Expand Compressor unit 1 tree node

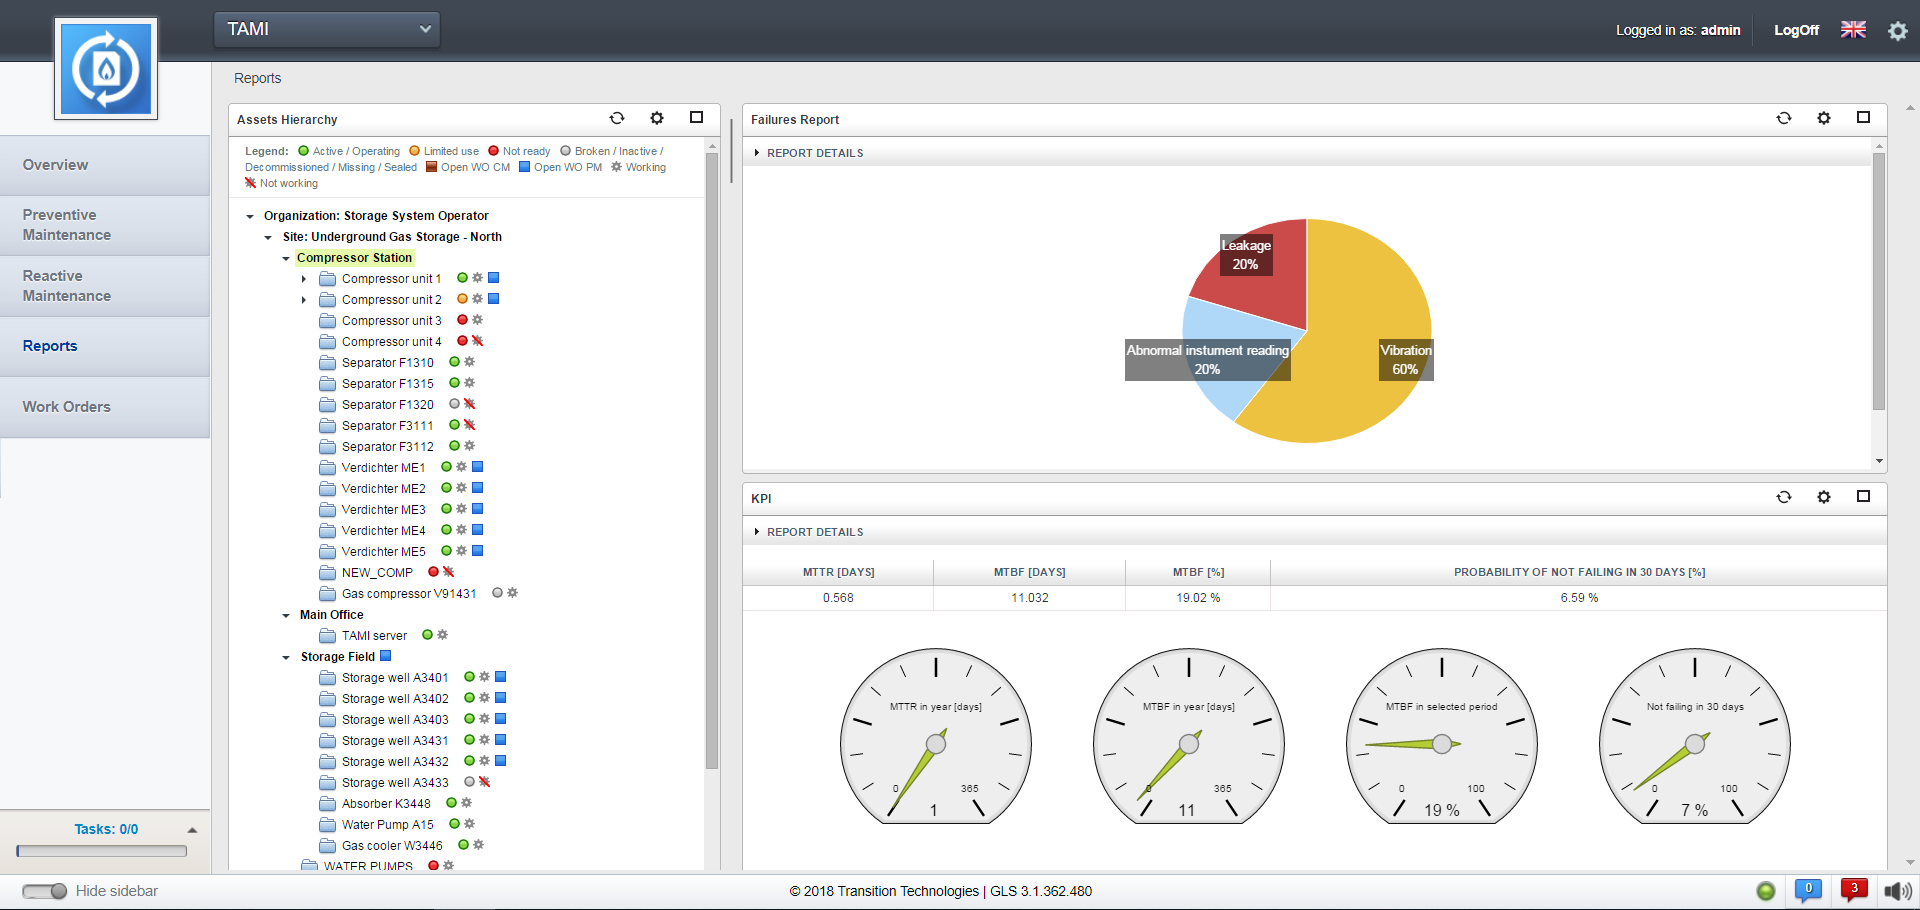[x=304, y=279]
